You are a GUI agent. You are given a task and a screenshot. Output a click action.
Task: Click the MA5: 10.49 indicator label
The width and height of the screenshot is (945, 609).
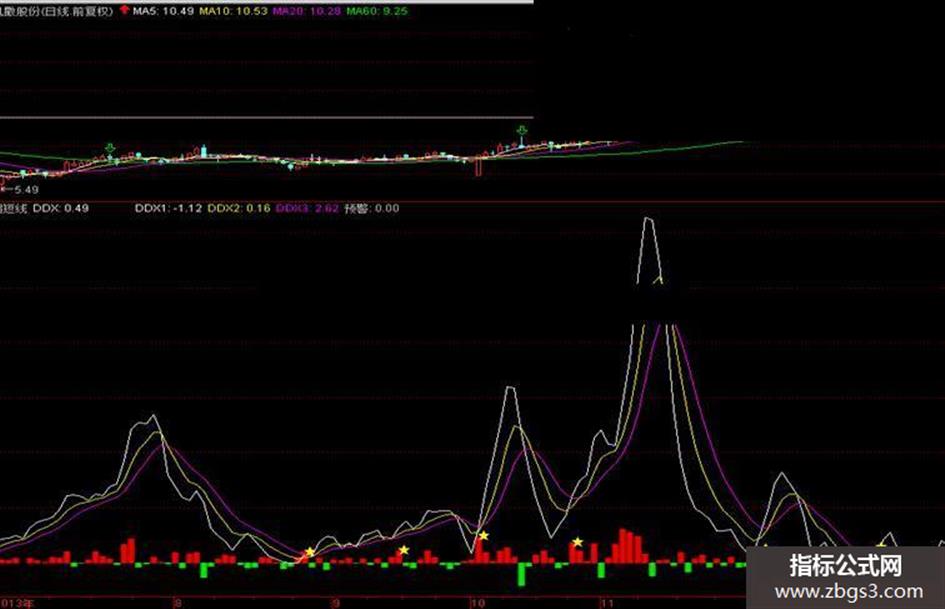[163, 11]
